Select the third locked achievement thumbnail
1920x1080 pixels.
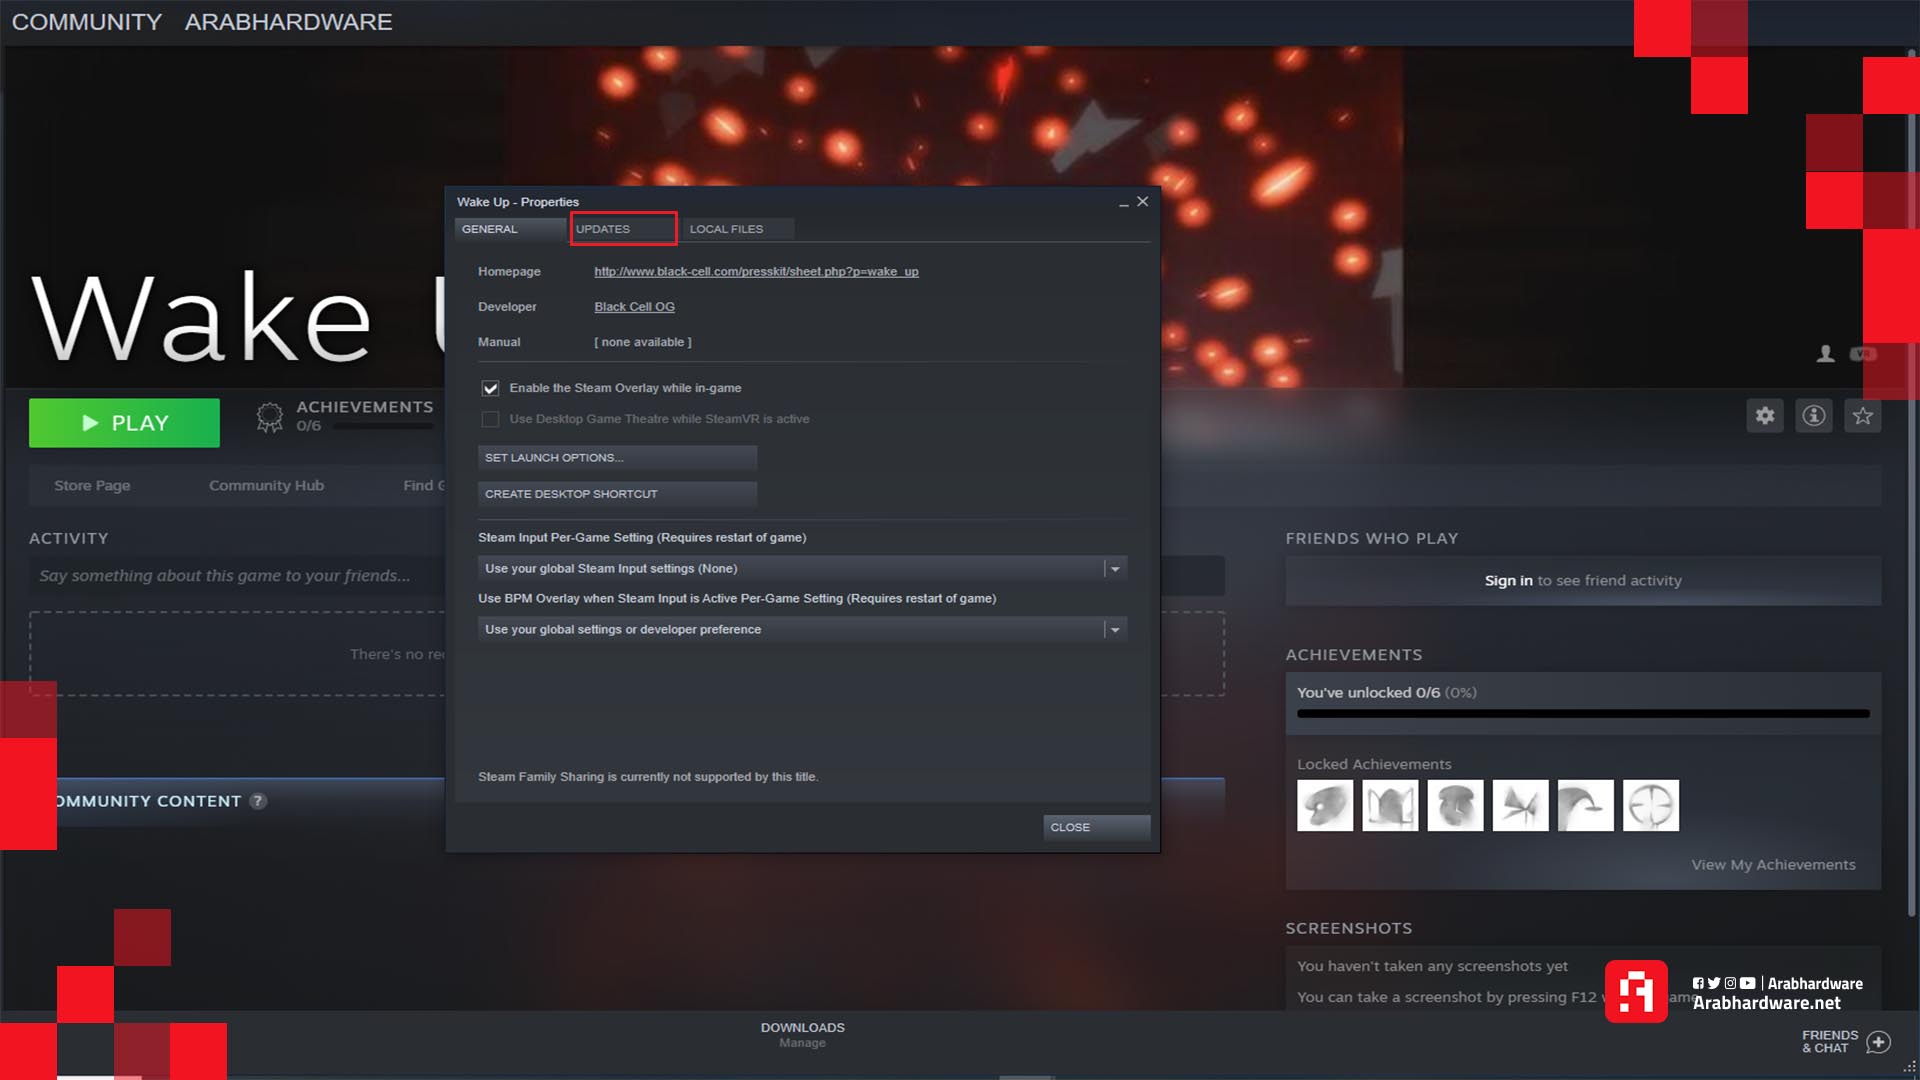point(1455,805)
